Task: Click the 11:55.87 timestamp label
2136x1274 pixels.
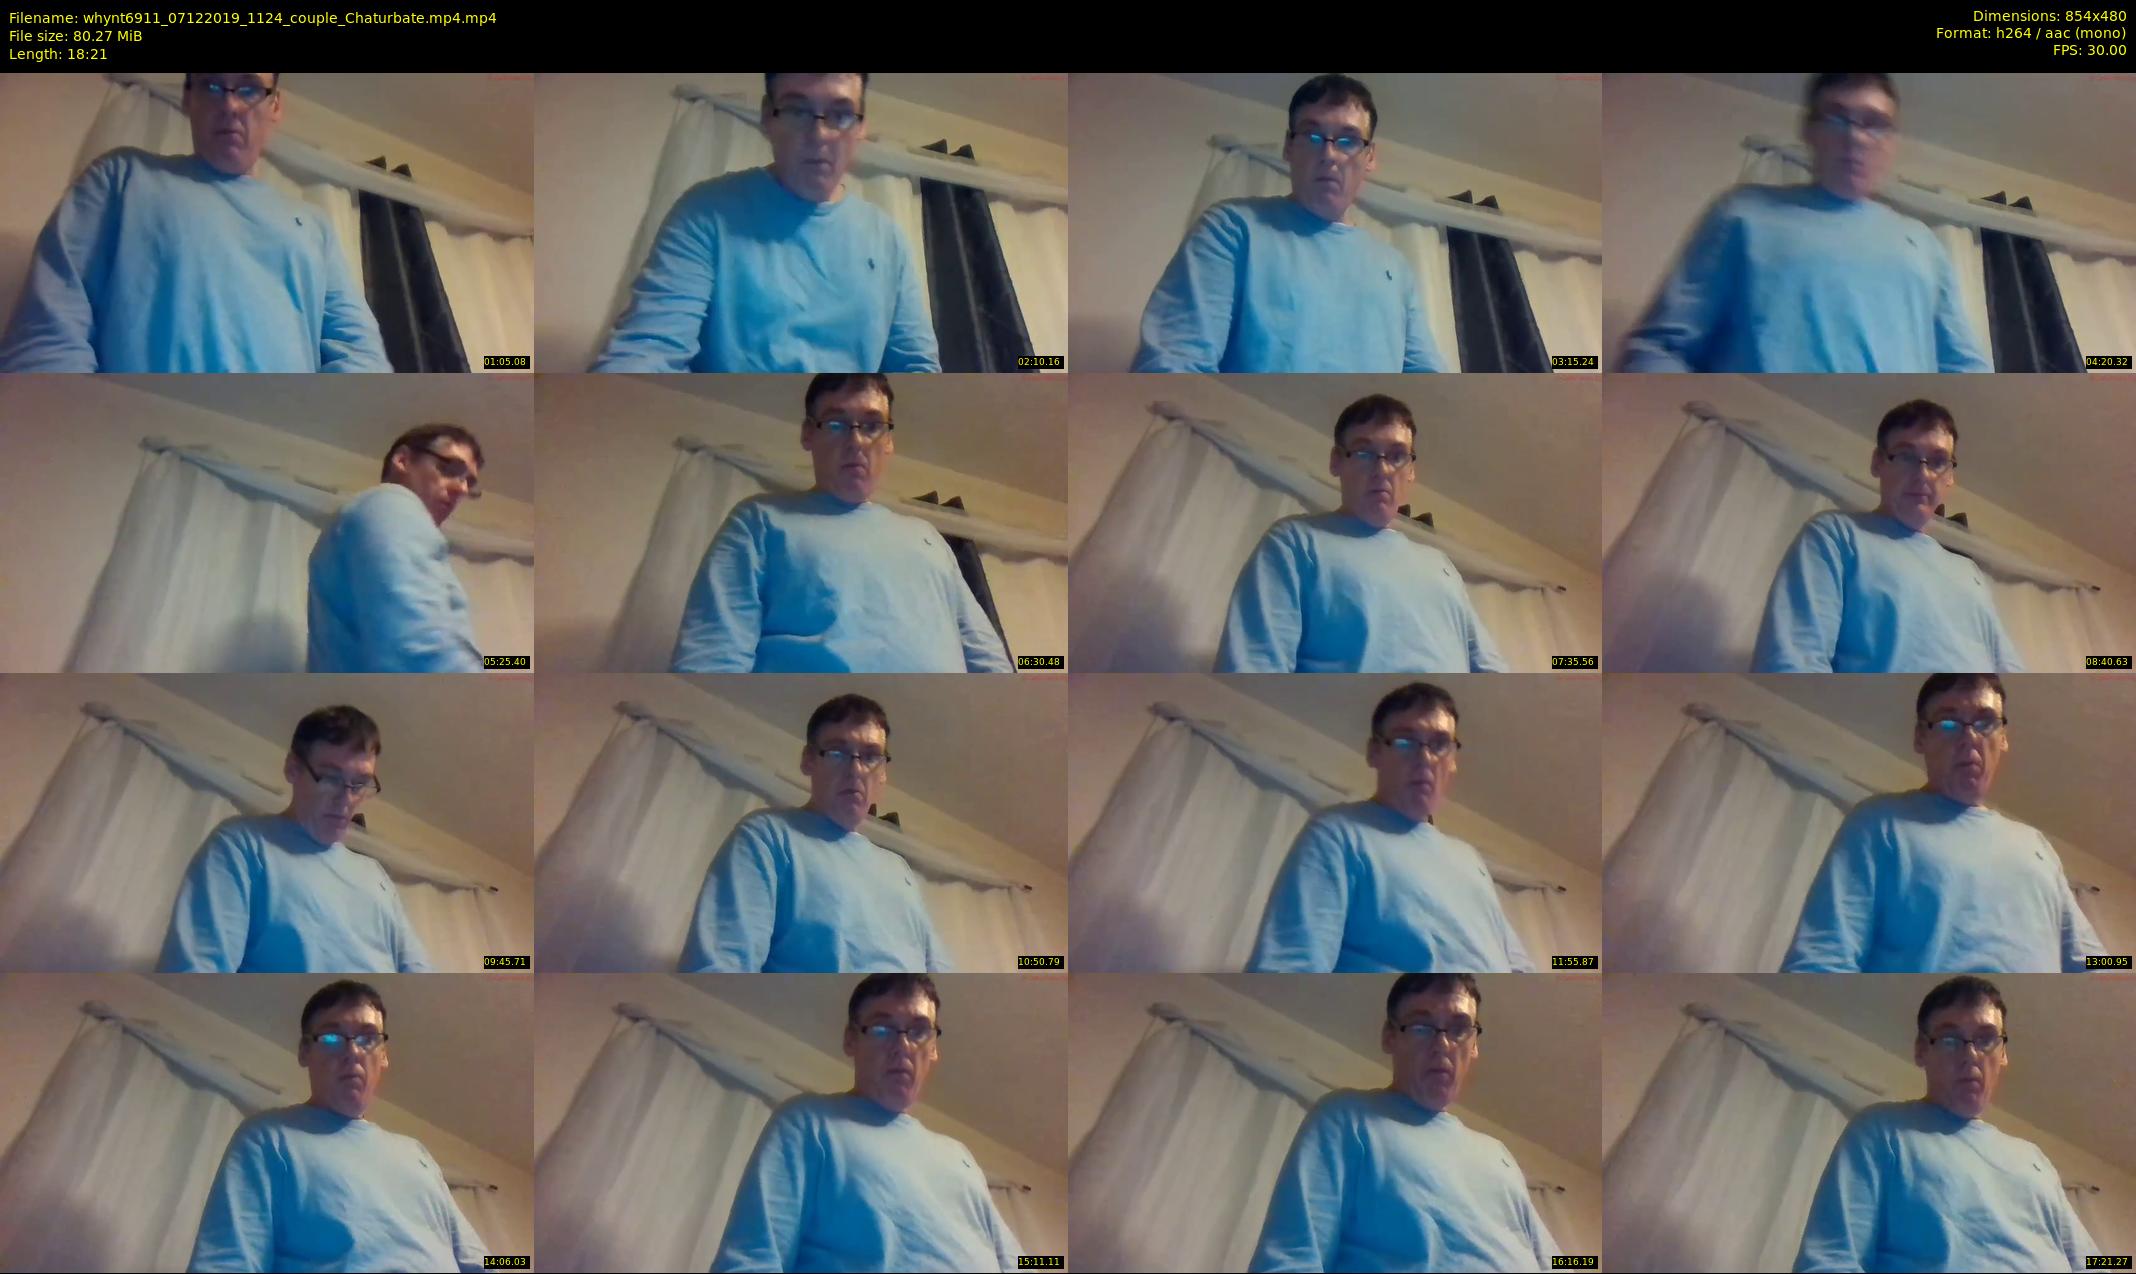Action: pos(1574,962)
